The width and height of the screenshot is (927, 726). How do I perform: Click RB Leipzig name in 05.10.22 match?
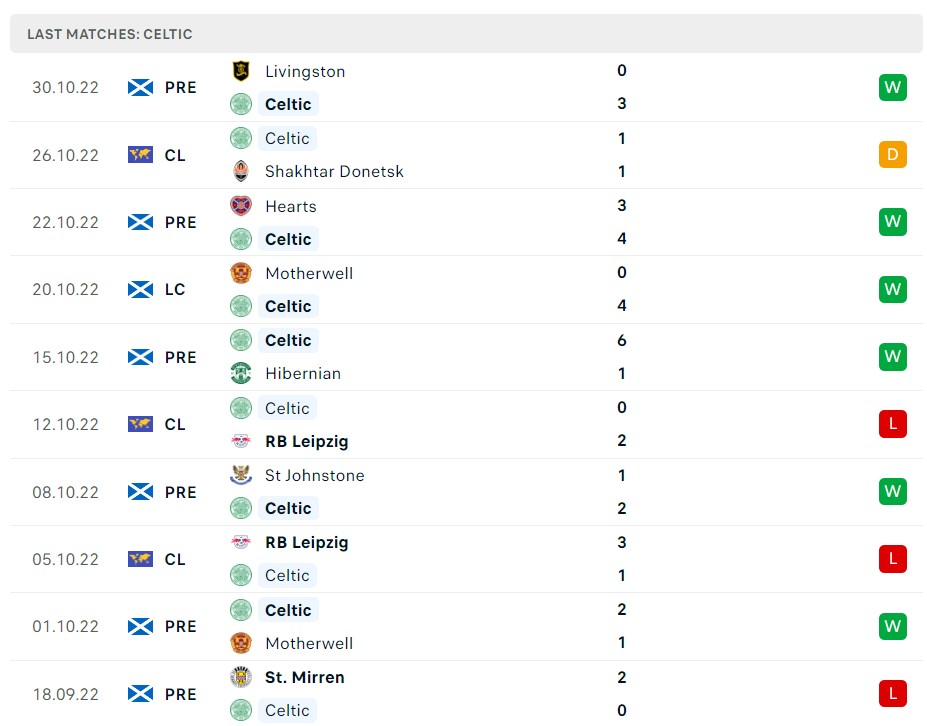pos(306,542)
